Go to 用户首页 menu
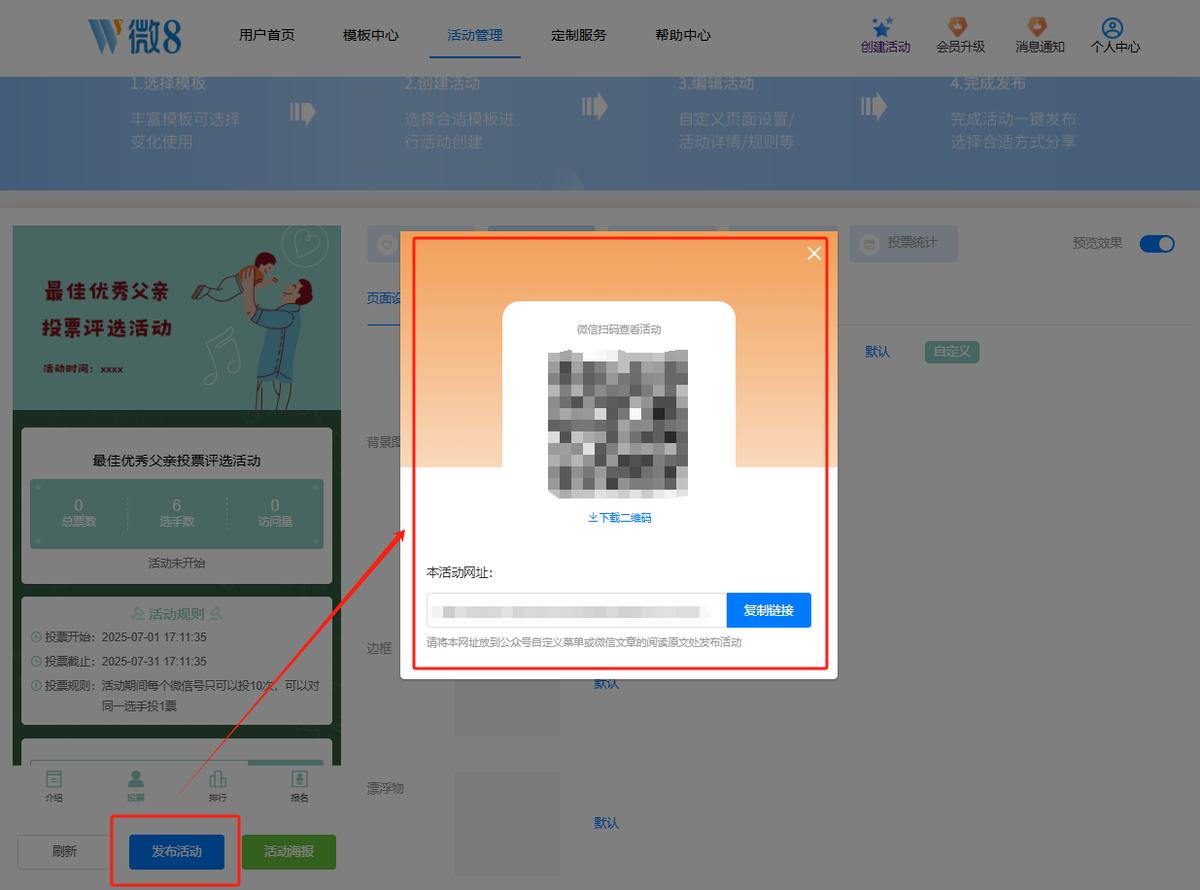Screen dimensions: 1200x890 pos(267,35)
